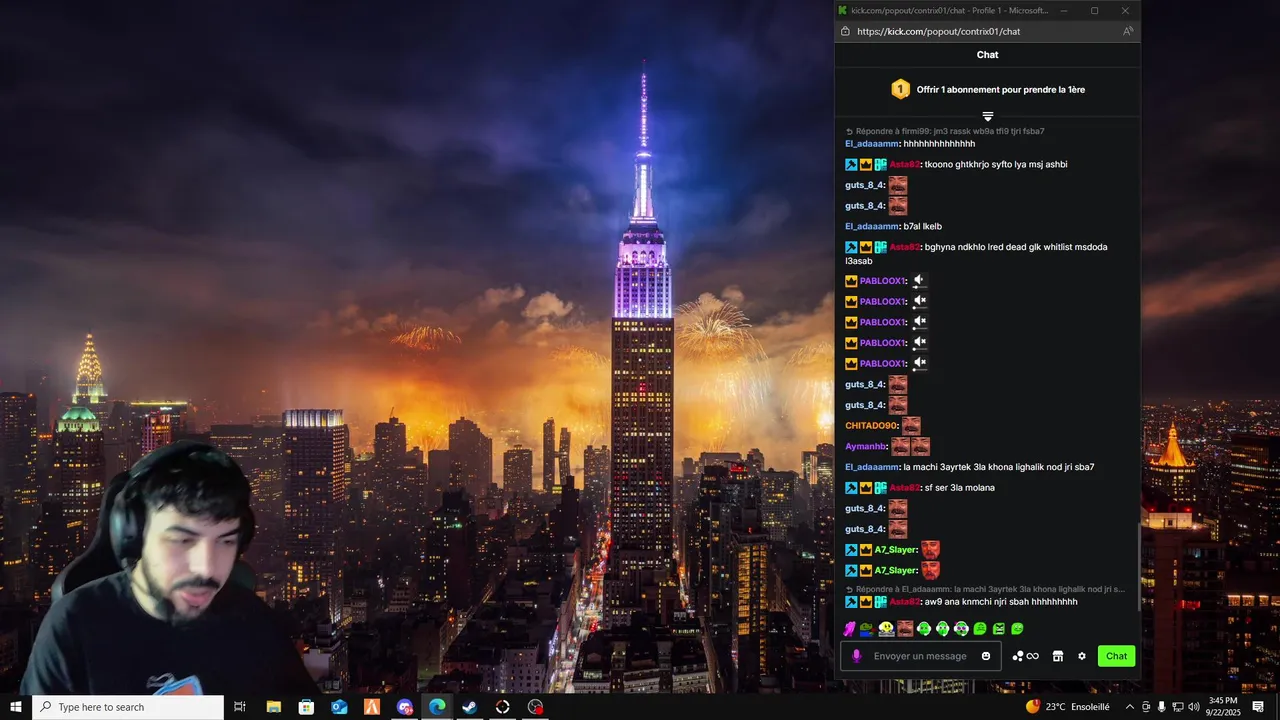
Task: Click inside 'Envoyer un message' field
Action: click(x=920, y=656)
